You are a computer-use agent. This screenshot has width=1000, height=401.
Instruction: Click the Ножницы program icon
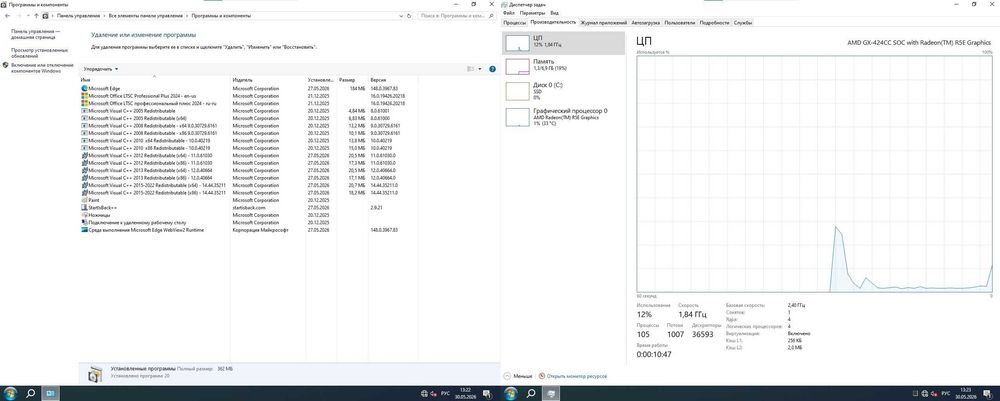(85, 215)
